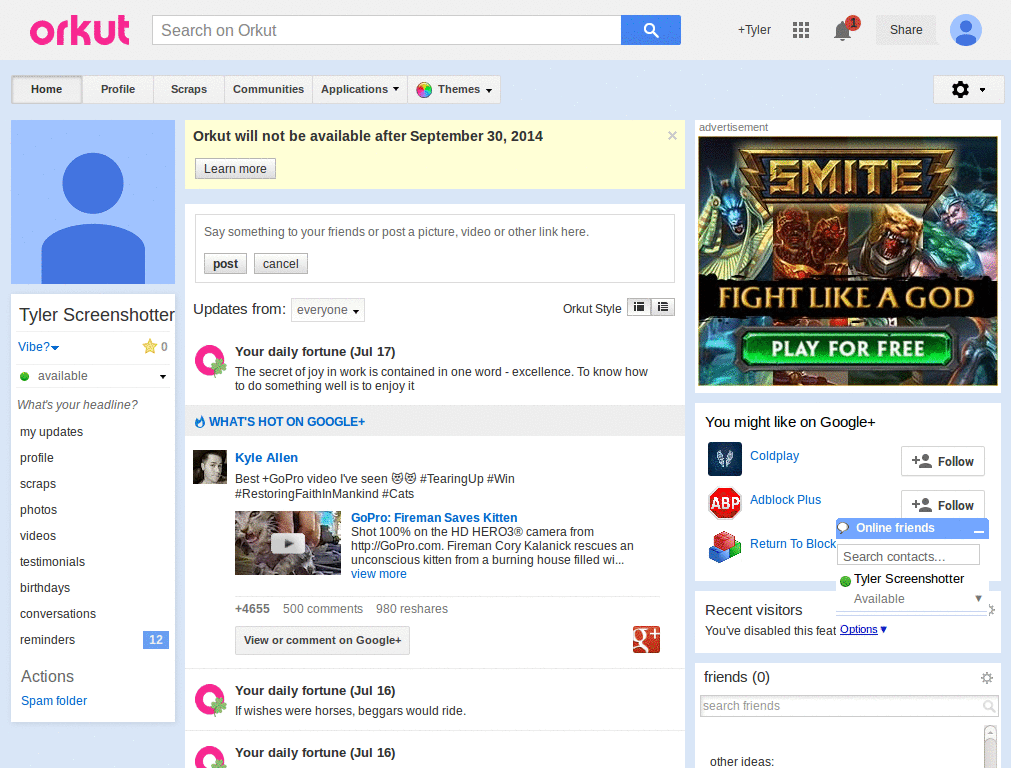
Task: Play the GoPro kitten video thumbnail
Action: tap(288, 543)
